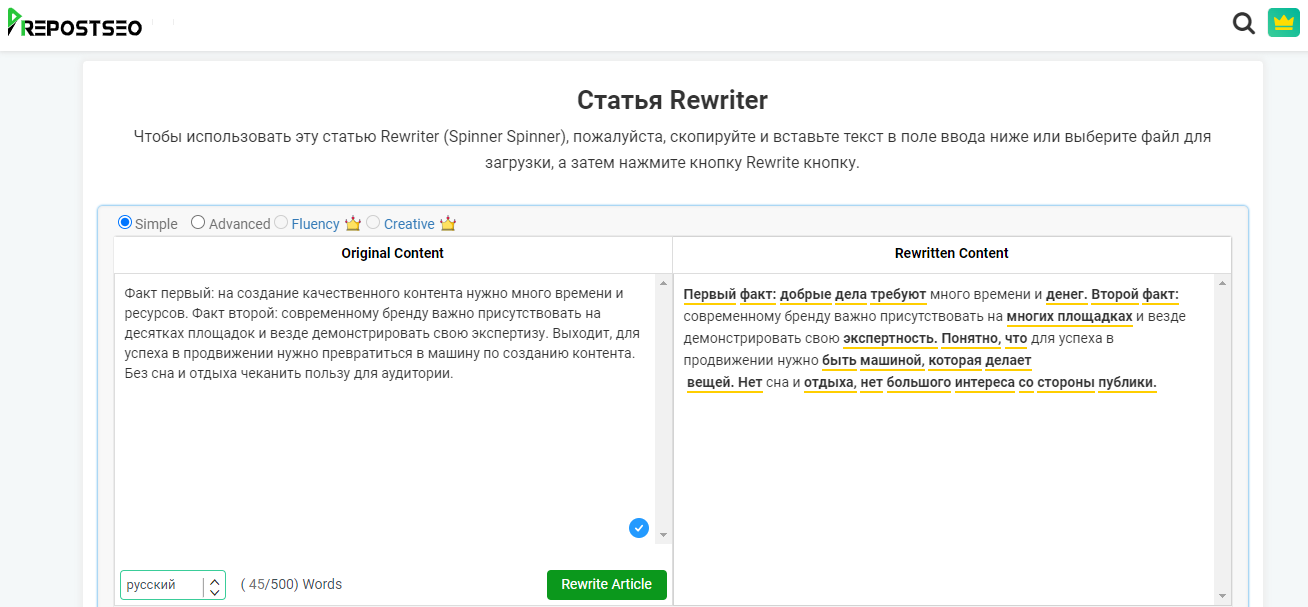Click the highlighted phrase 'многих площадках'
1308x607 pixels.
(1069, 316)
